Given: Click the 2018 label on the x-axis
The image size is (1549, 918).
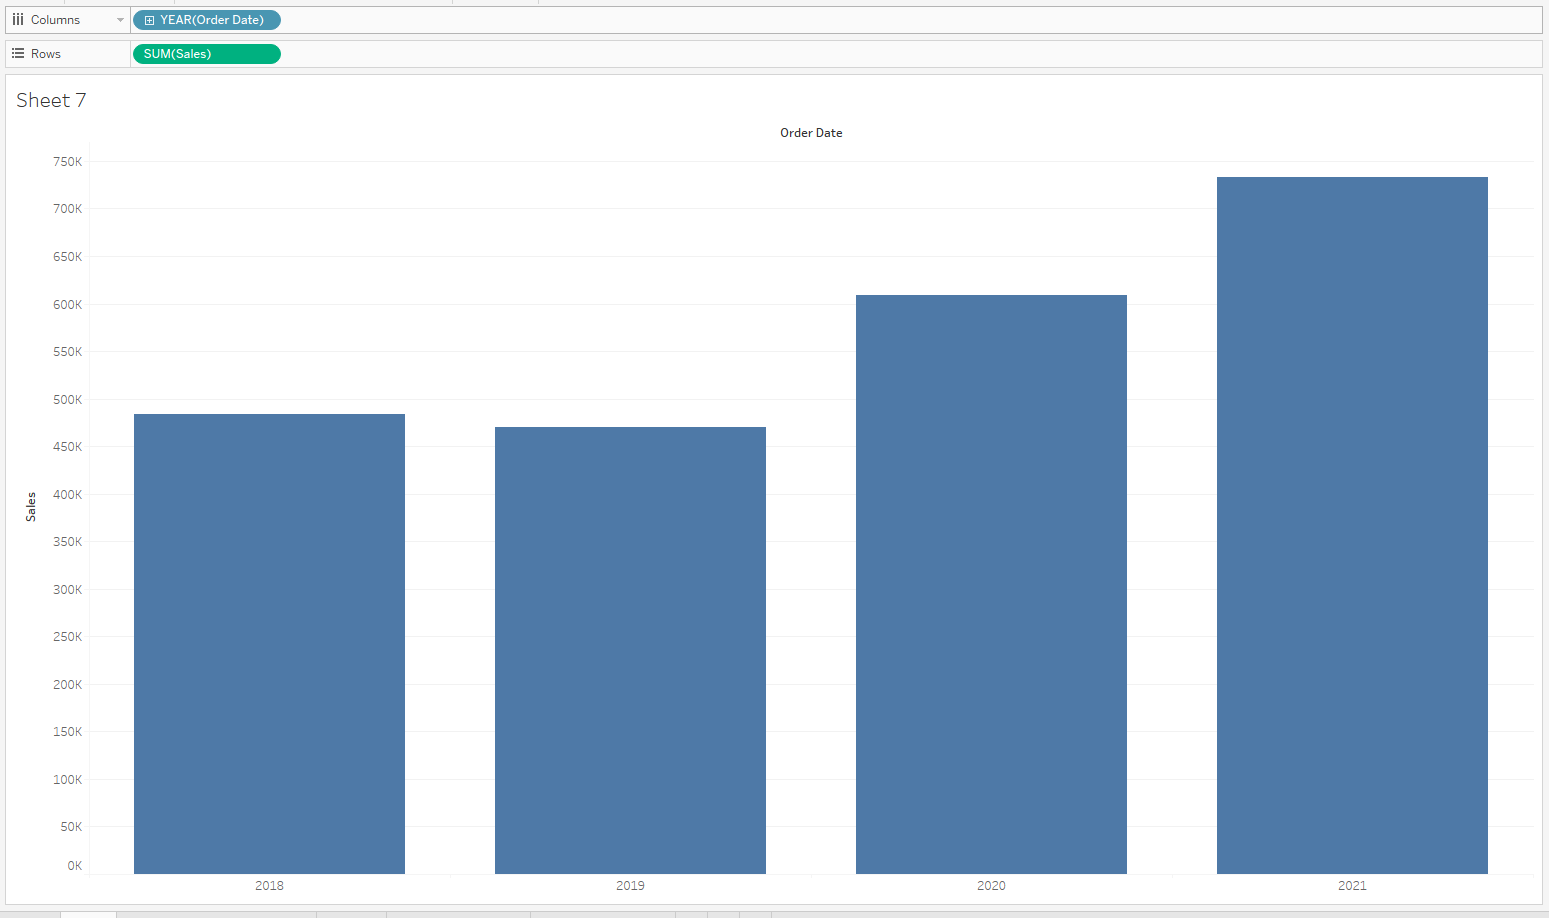Looking at the screenshot, I should [269, 885].
